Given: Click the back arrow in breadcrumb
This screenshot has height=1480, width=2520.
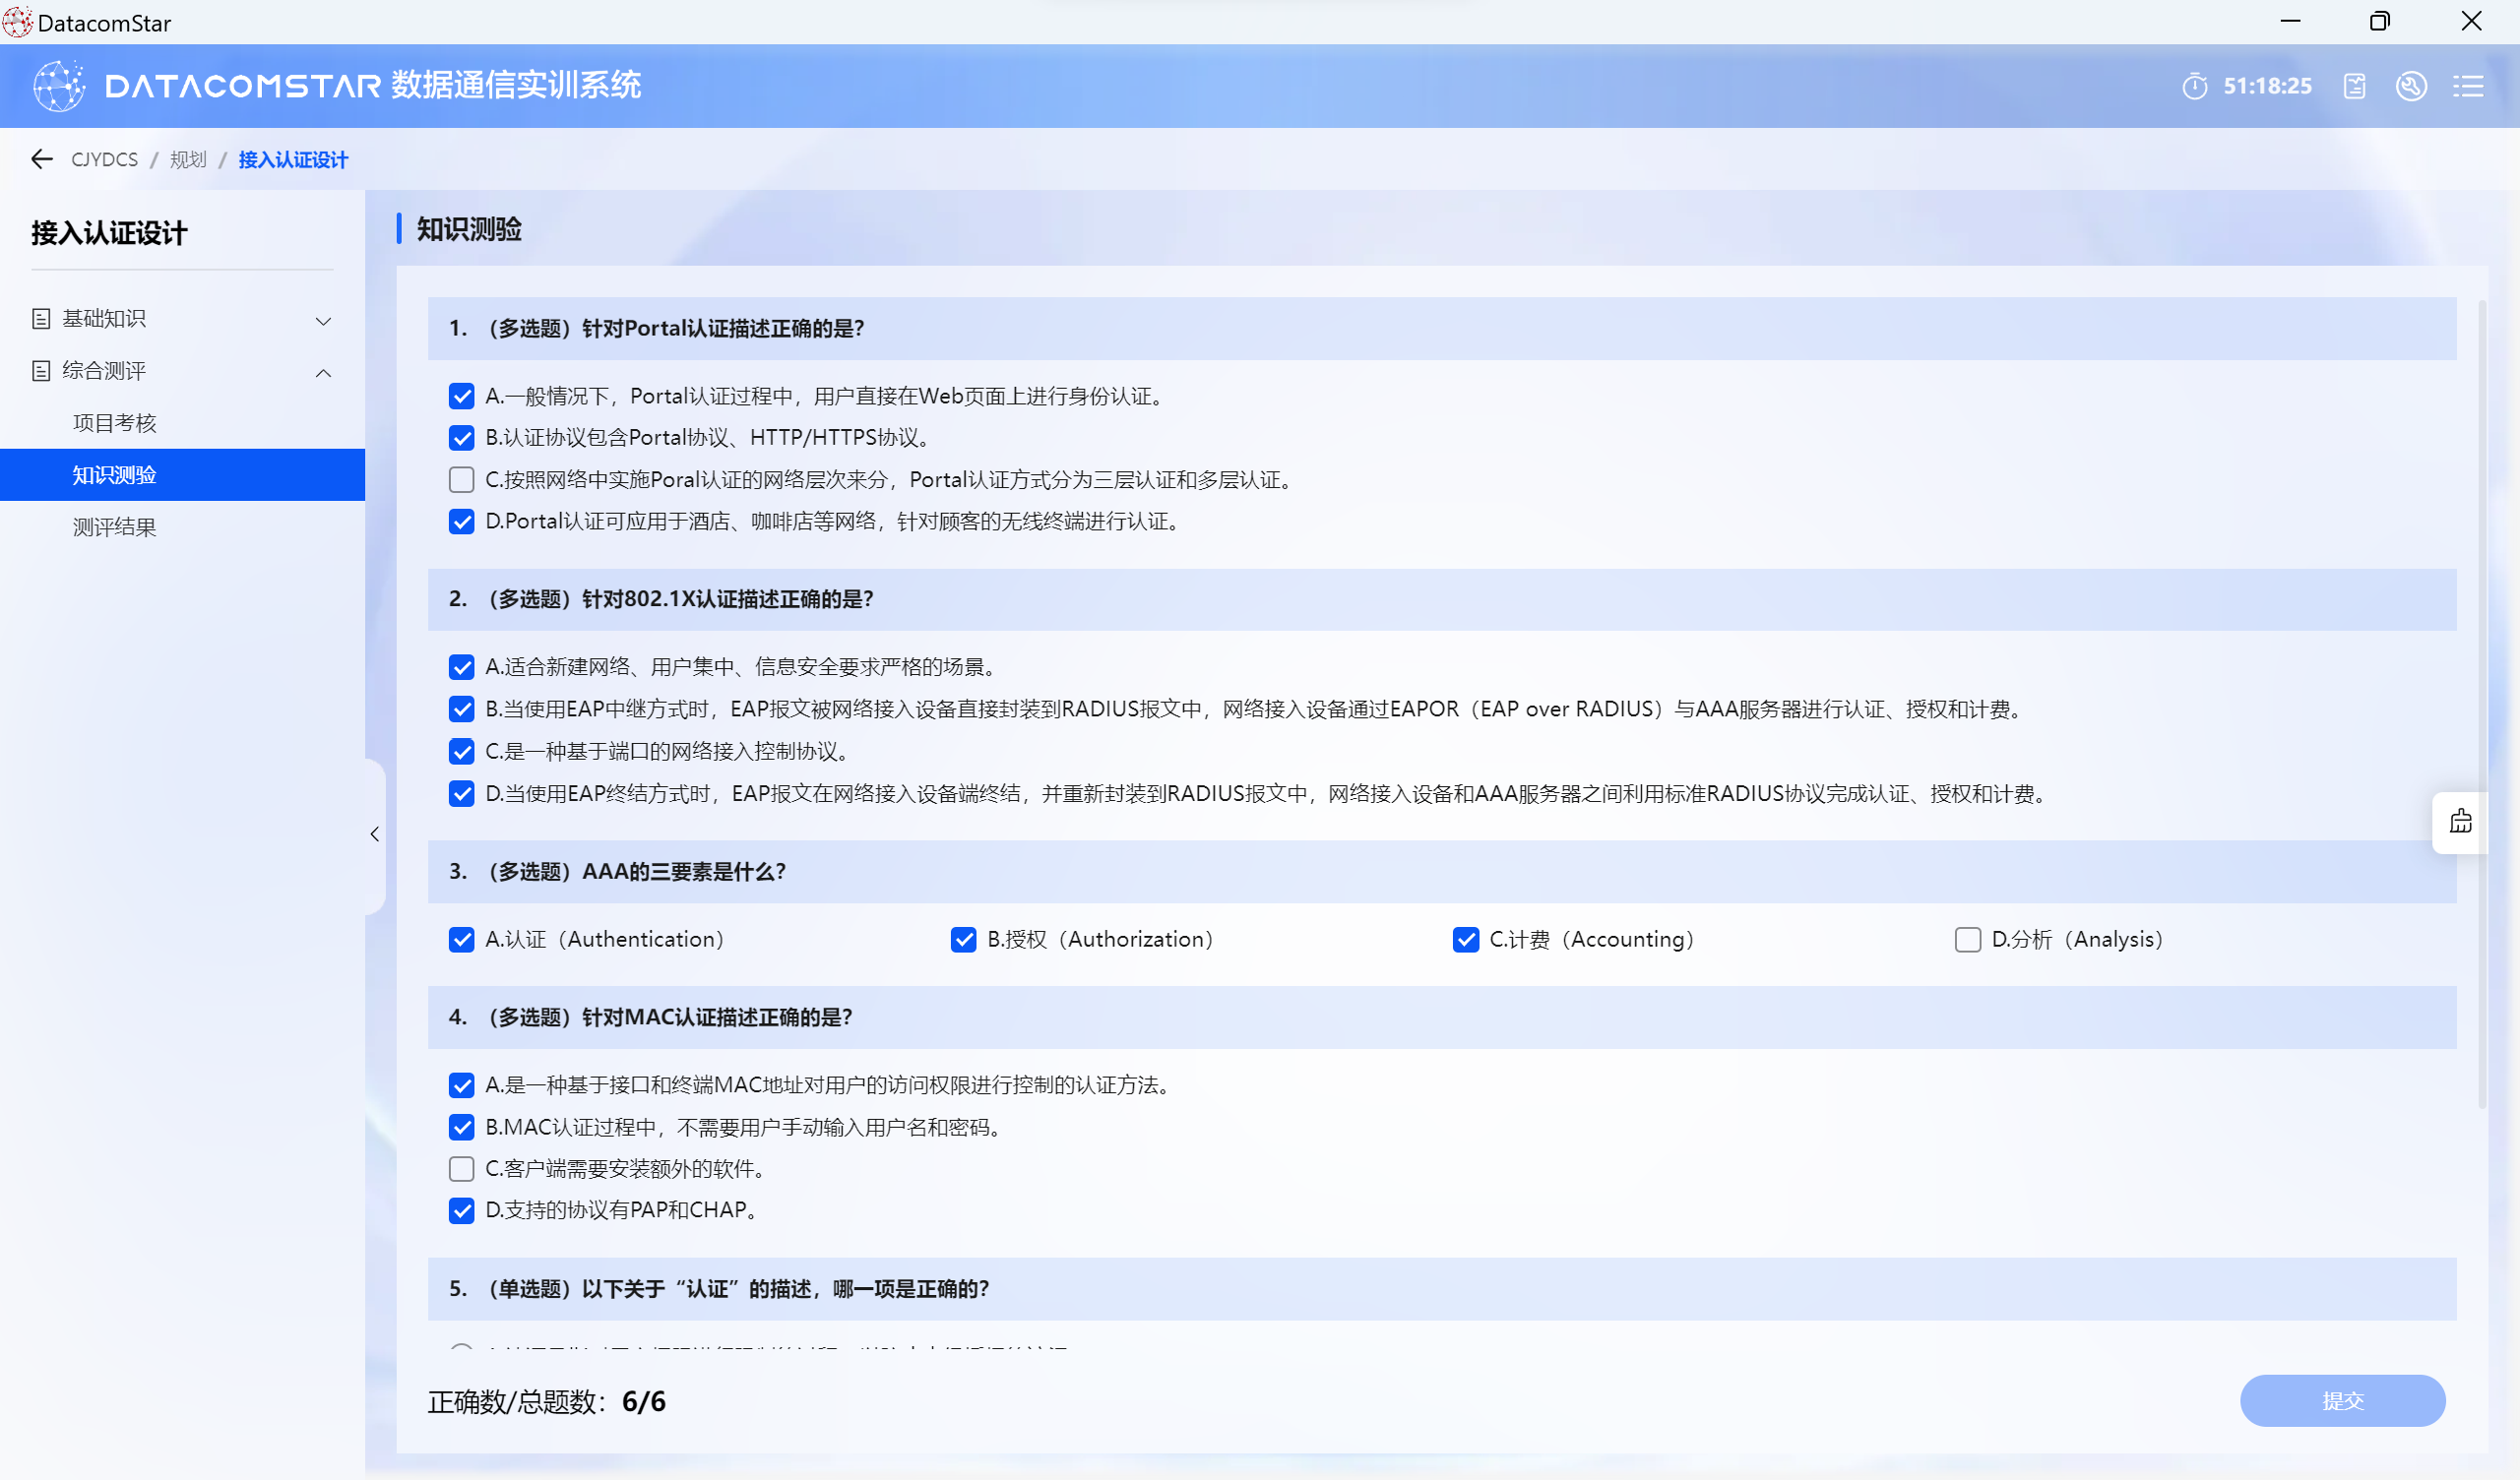Looking at the screenshot, I should point(42,159).
